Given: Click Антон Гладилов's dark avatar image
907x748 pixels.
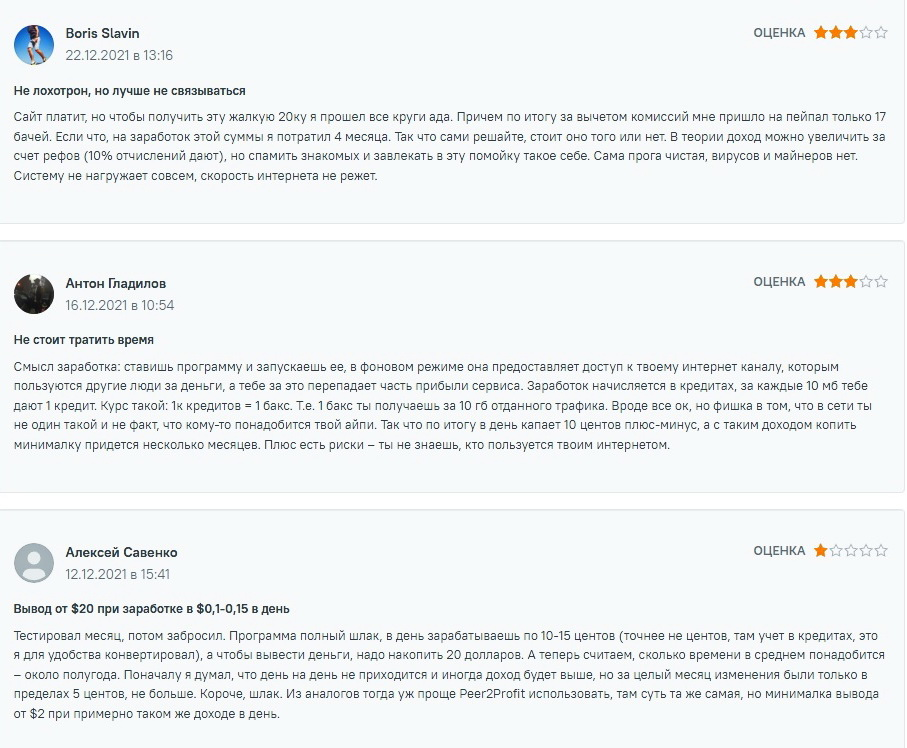Looking at the screenshot, I should [34, 294].
